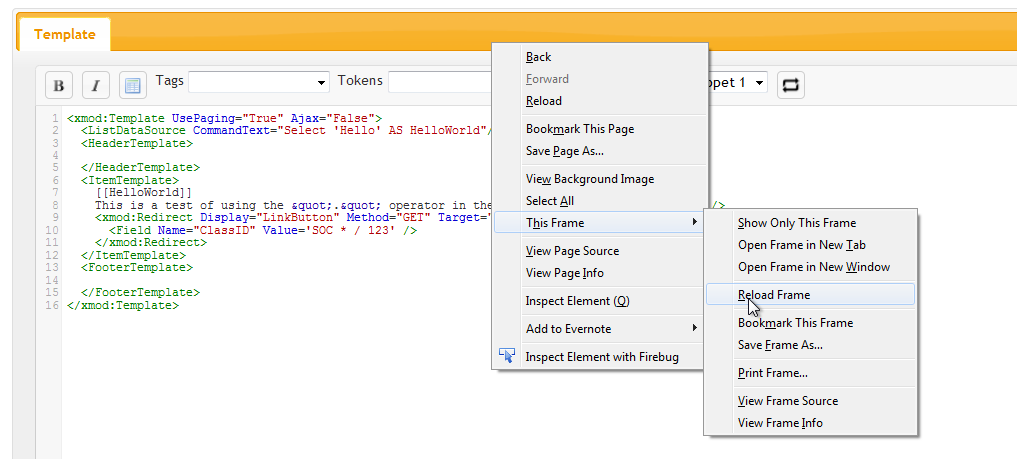
Task: Expand This Frame submenu
Action: click(599, 223)
